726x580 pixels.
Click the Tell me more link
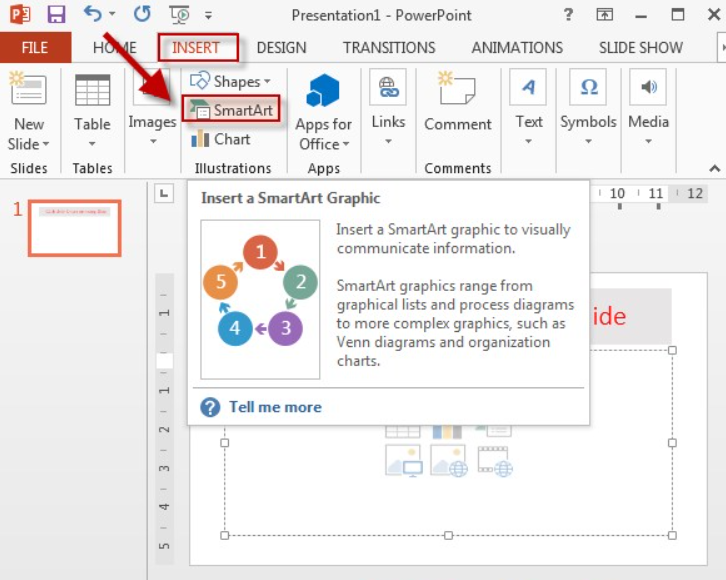(275, 407)
